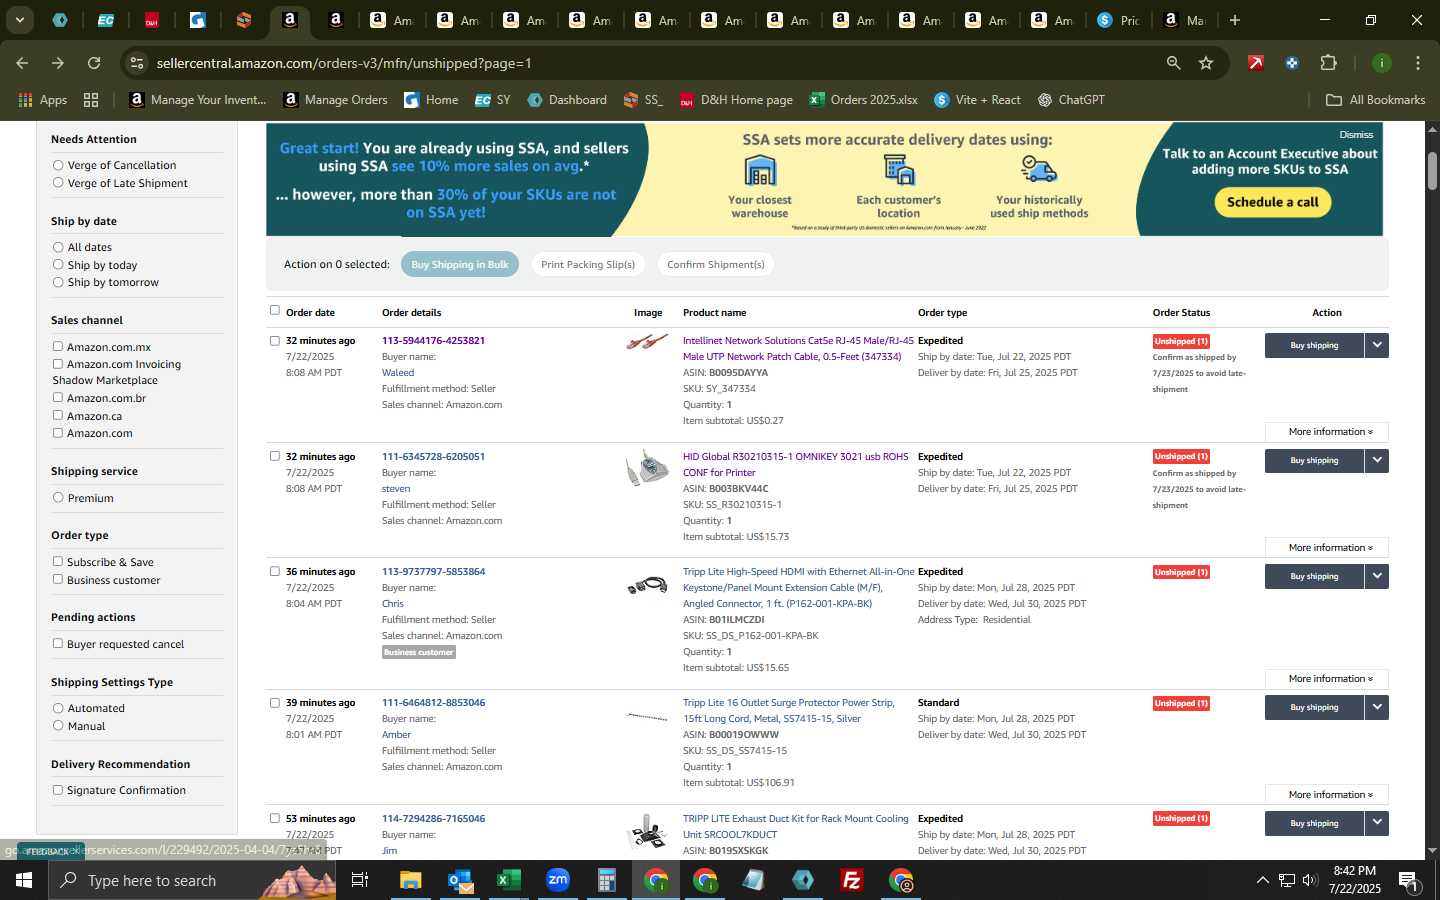
Task: Check the Business customer filter
Action: 58,580
